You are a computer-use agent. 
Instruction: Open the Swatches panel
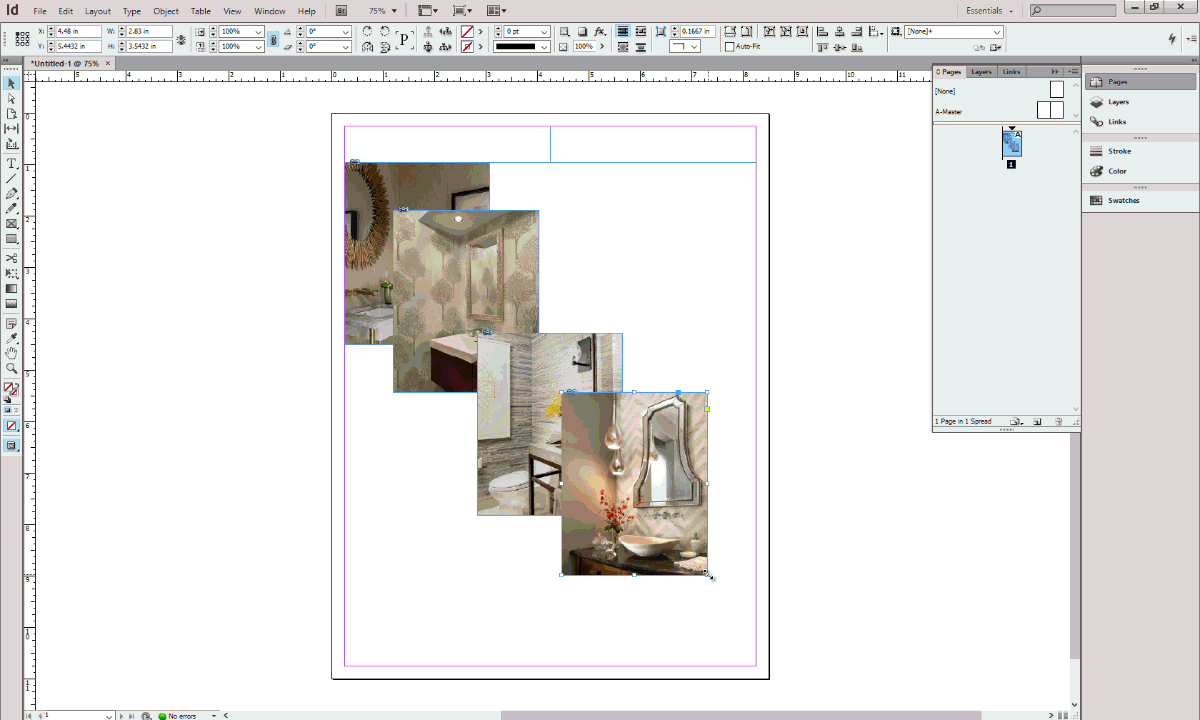1123,200
